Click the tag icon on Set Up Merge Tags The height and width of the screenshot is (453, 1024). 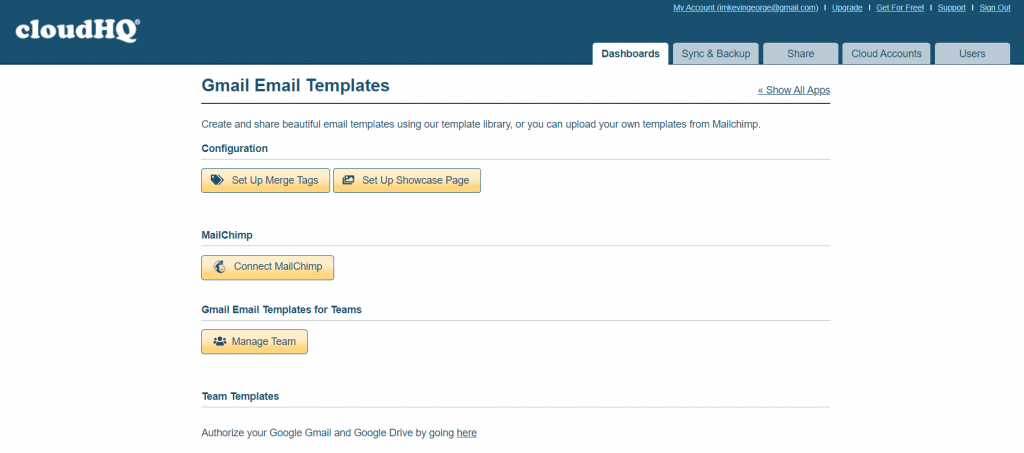217,180
